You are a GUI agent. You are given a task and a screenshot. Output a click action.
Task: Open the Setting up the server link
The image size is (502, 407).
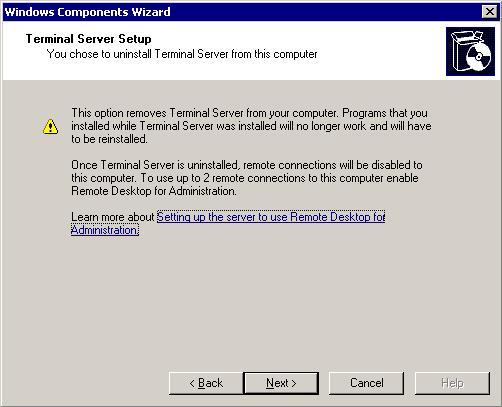tap(271, 217)
